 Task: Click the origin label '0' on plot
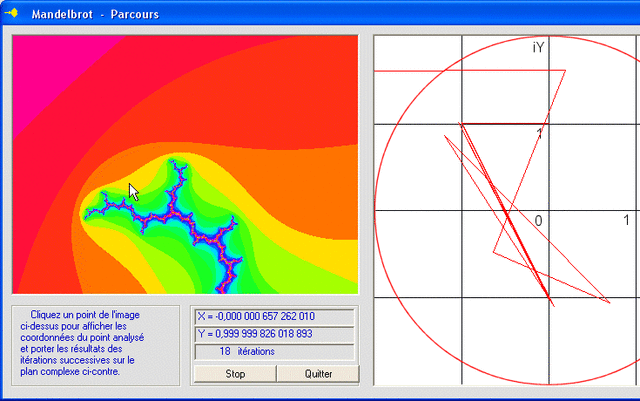pyautogui.click(x=538, y=221)
